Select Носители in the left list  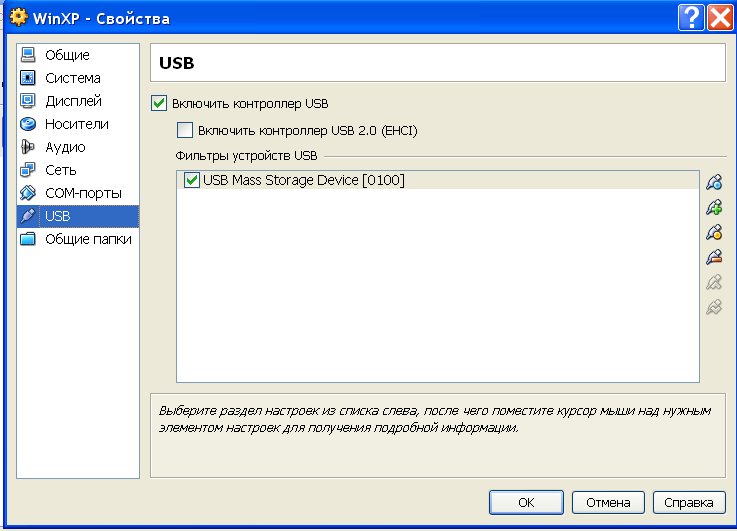click(x=77, y=124)
